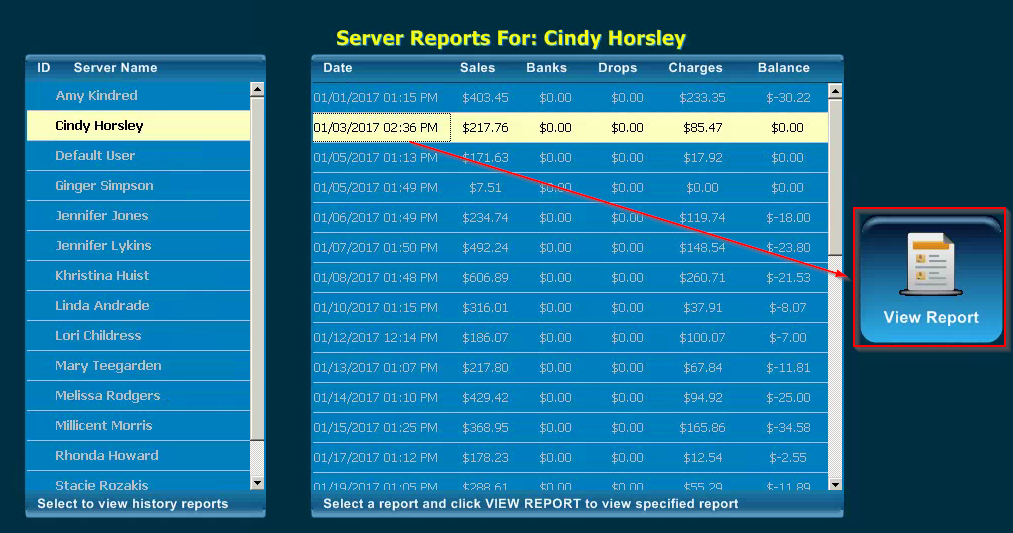This screenshot has width=1013, height=533.
Task: Choose Jennifer Jones from server list
Action: click(138, 216)
